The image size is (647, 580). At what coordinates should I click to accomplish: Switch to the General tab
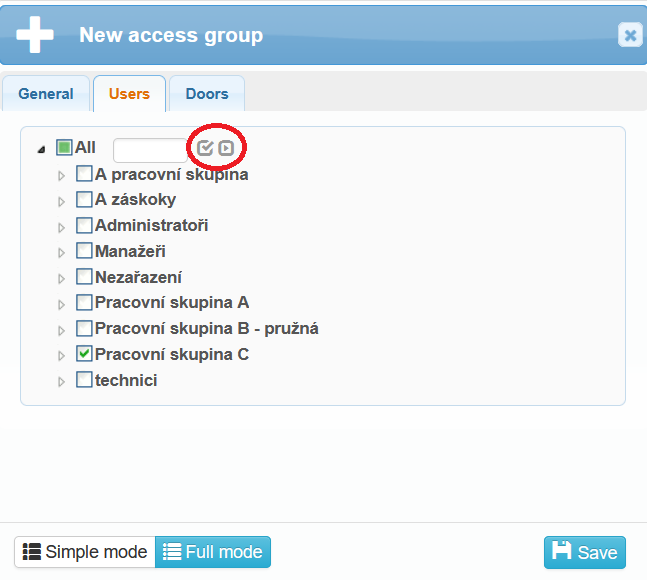46,94
